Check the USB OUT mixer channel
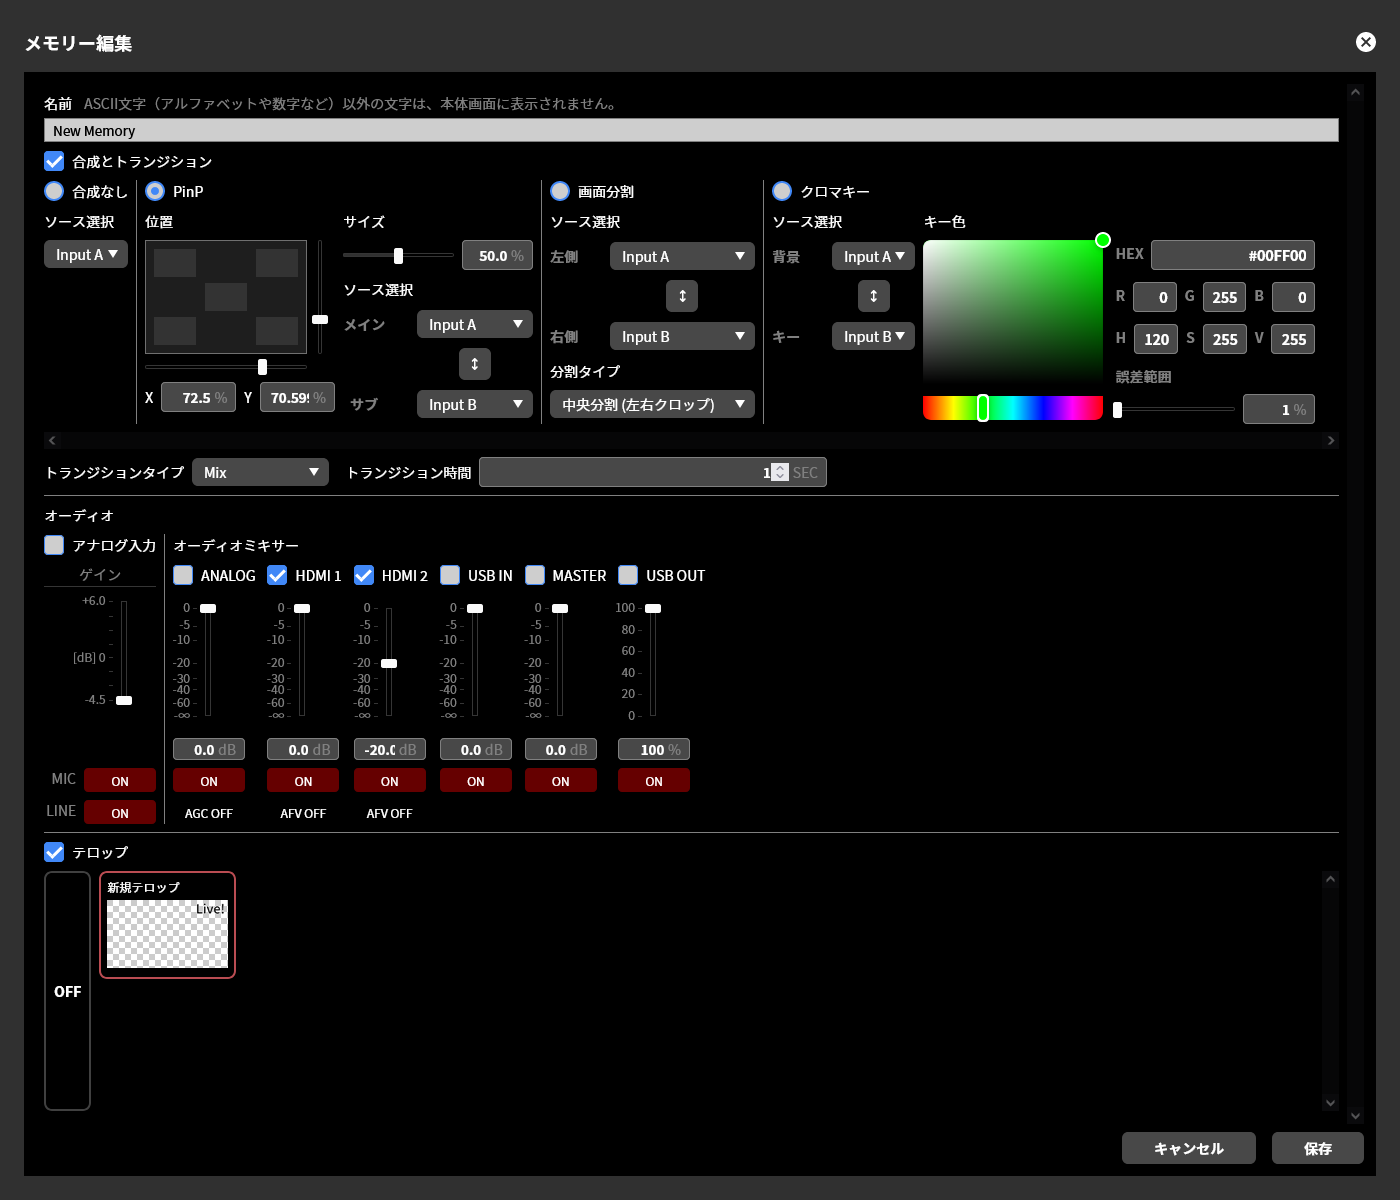The height and width of the screenshot is (1200, 1400). click(x=628, y=575)
